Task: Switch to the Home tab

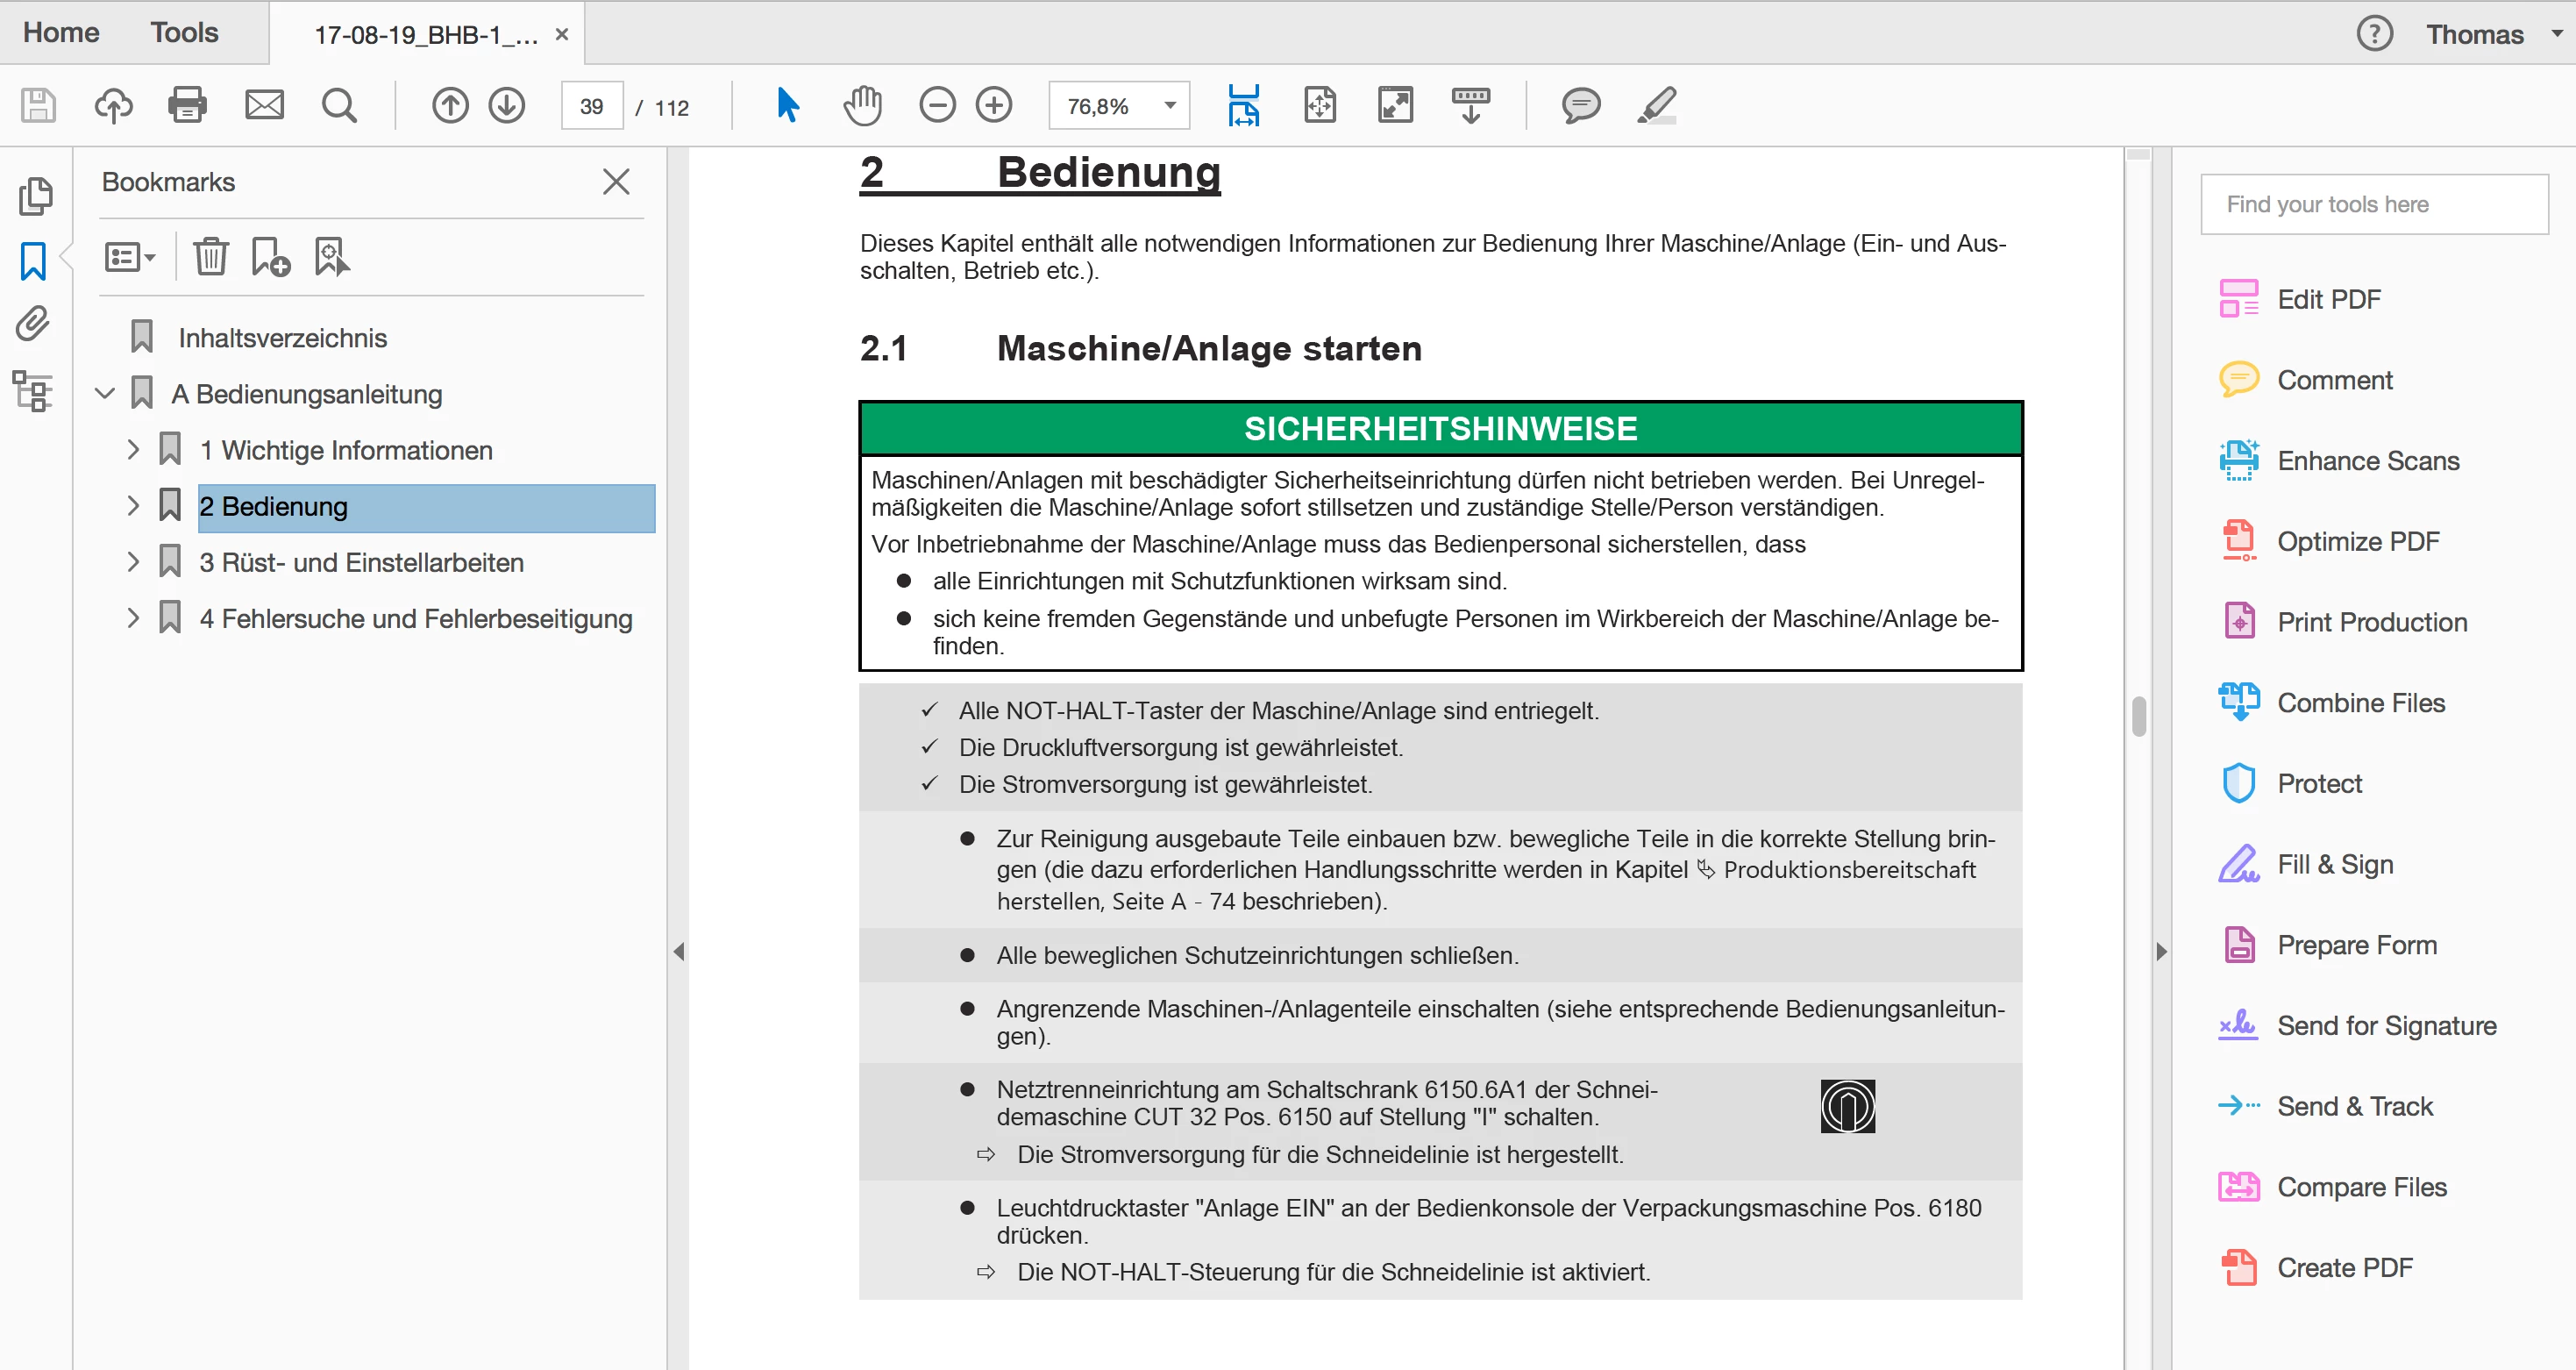Action: (x=61, y=33)
